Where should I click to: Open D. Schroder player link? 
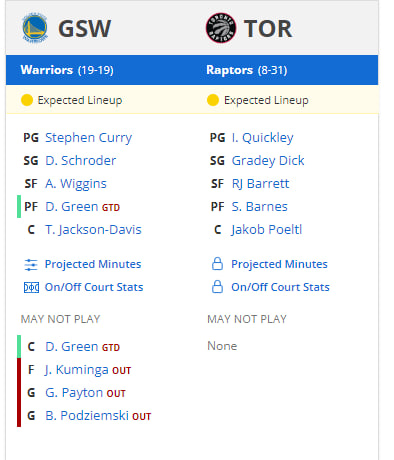81,161
